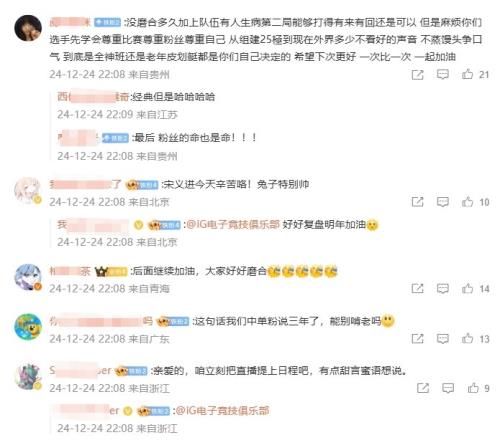The height and width of the screenshot is (440, 500).
Task: Reply to the 中单粉说三年了 comment
Action: click(x=443, y=339)
